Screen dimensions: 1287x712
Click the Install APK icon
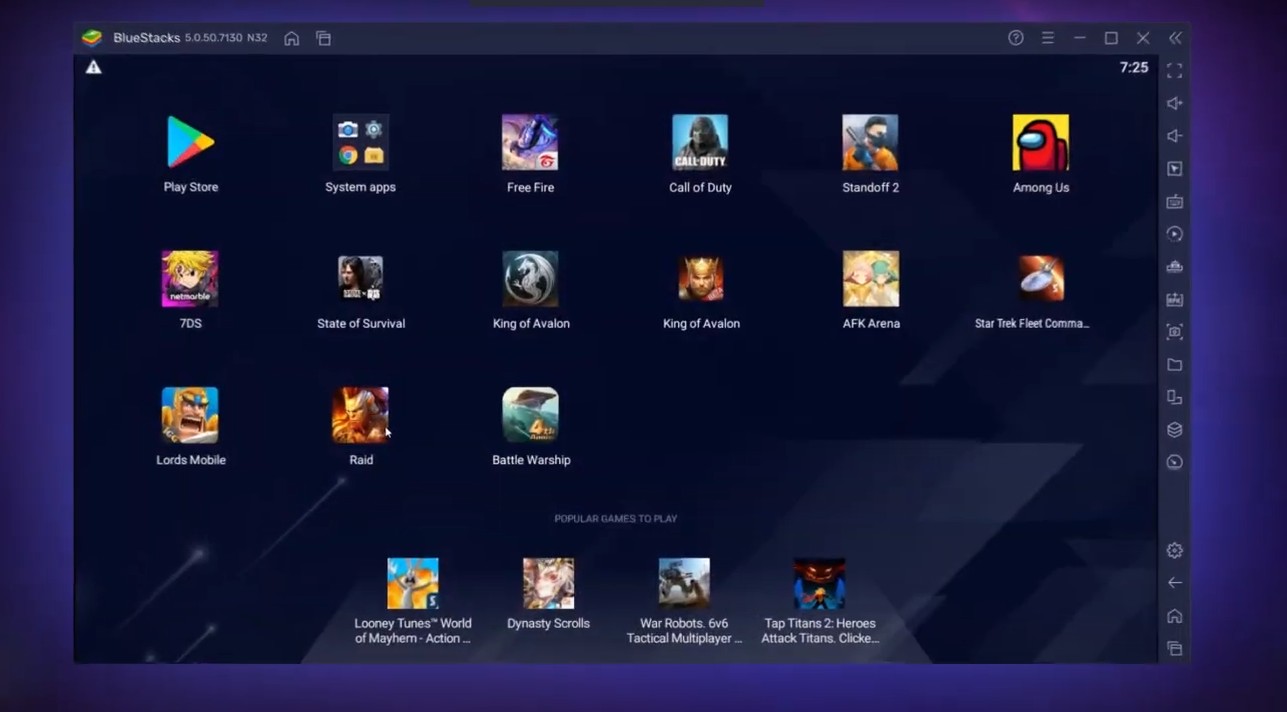(x=1175, y=299)
